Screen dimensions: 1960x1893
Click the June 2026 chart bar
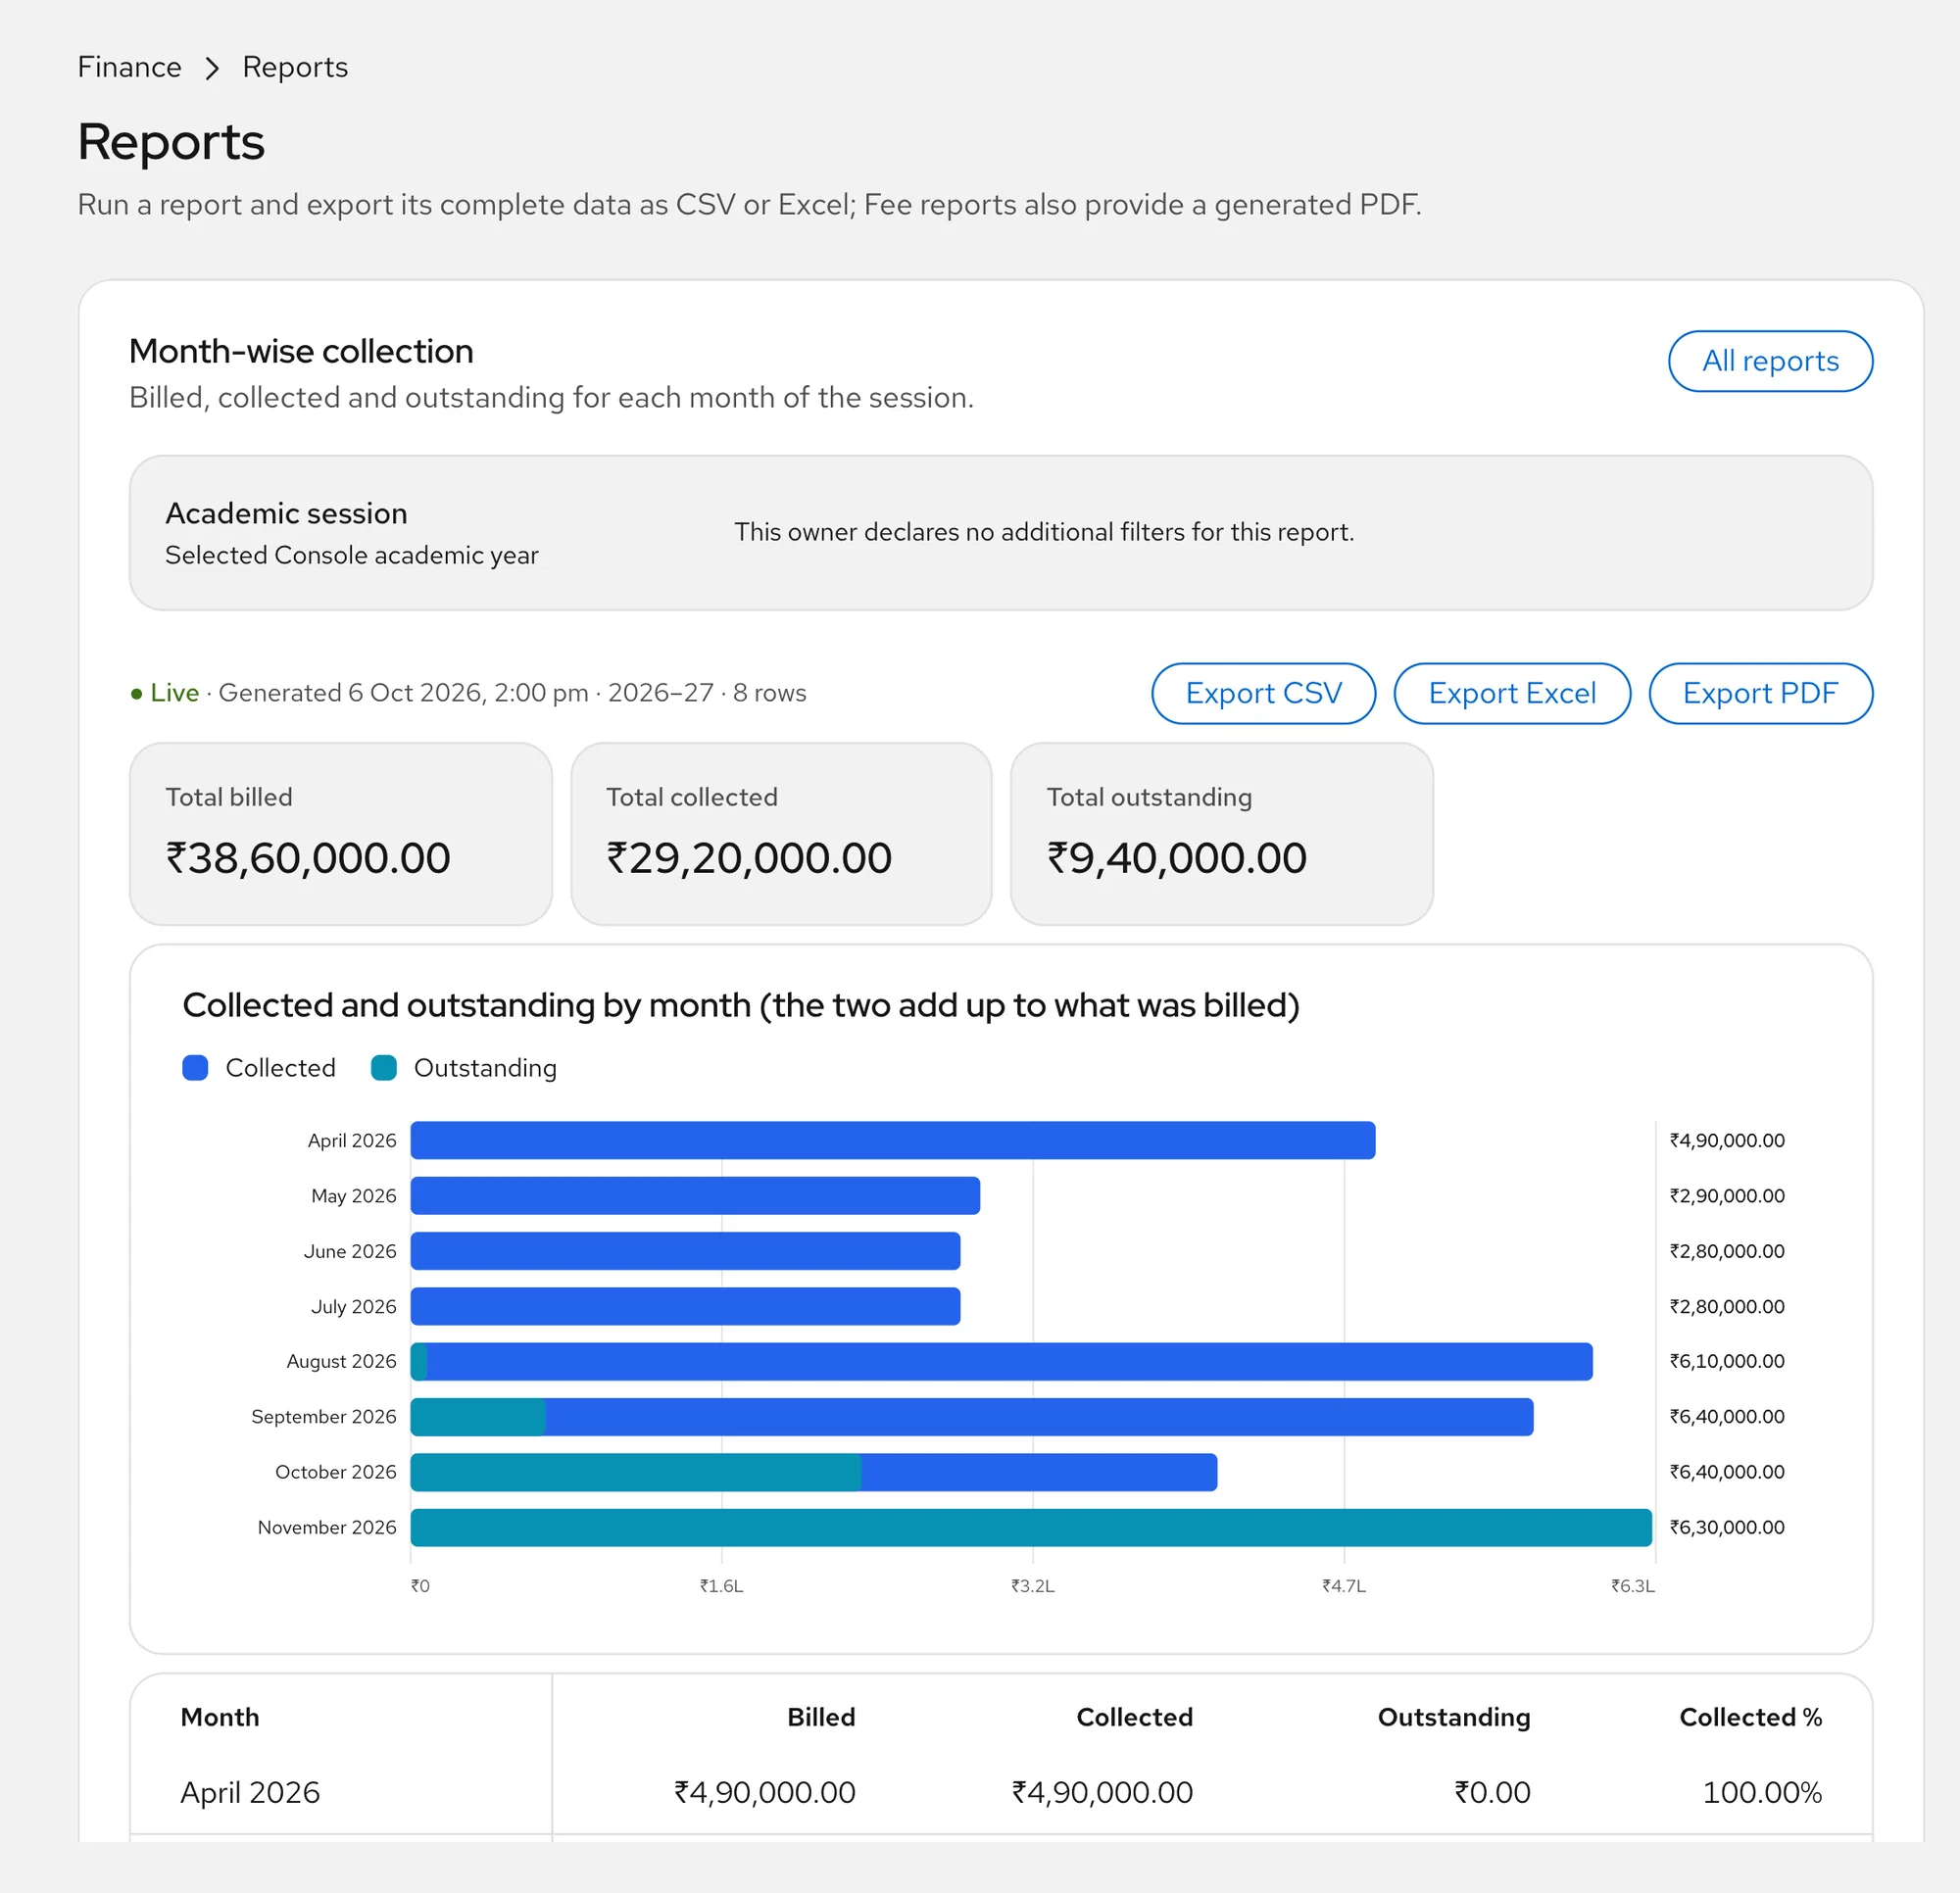(685, 1251)
